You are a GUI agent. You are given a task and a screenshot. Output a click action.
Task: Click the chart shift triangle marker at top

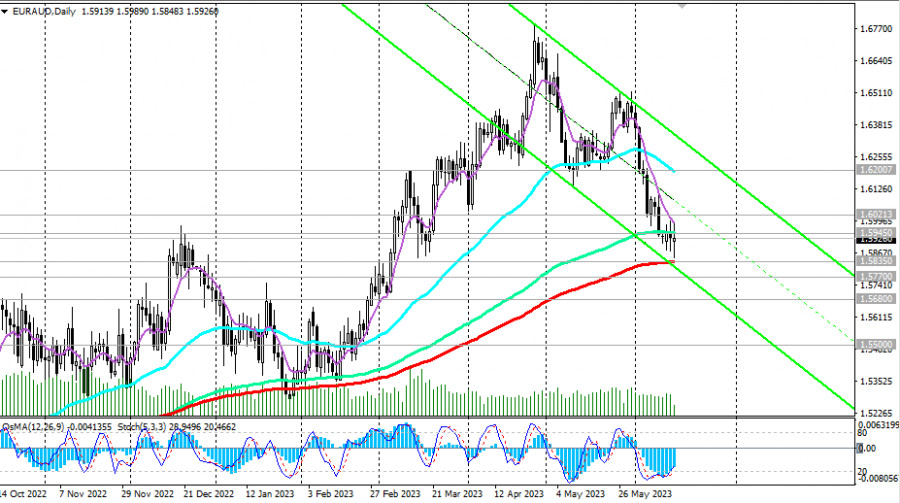pos(683,4)
